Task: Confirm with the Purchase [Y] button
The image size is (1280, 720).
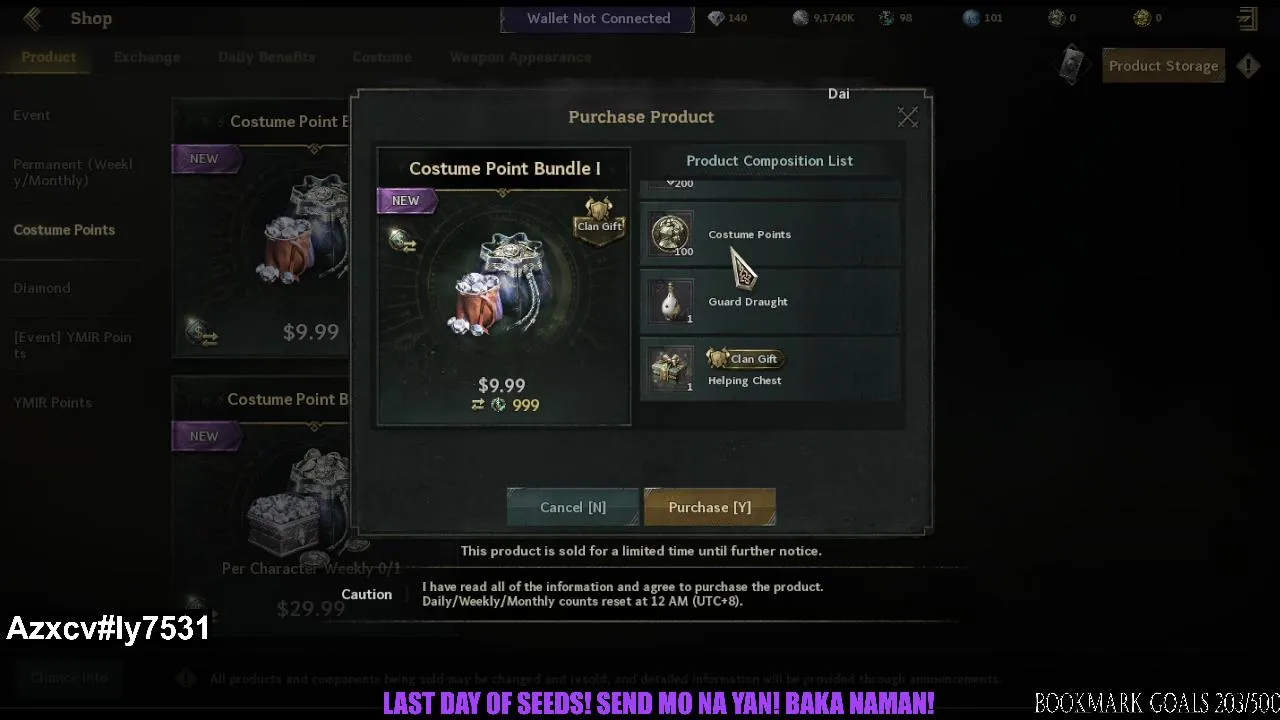Action: click(710, 507)
